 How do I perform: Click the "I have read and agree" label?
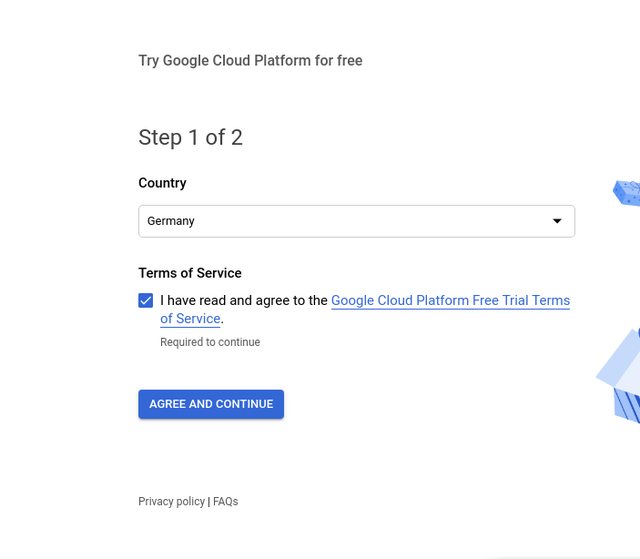point(244,300)
